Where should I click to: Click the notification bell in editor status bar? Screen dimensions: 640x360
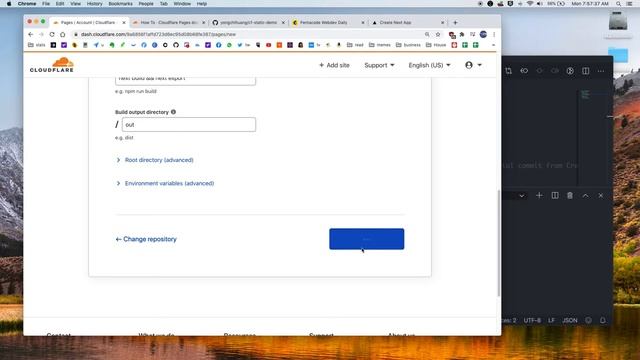[x=603, y=320]
